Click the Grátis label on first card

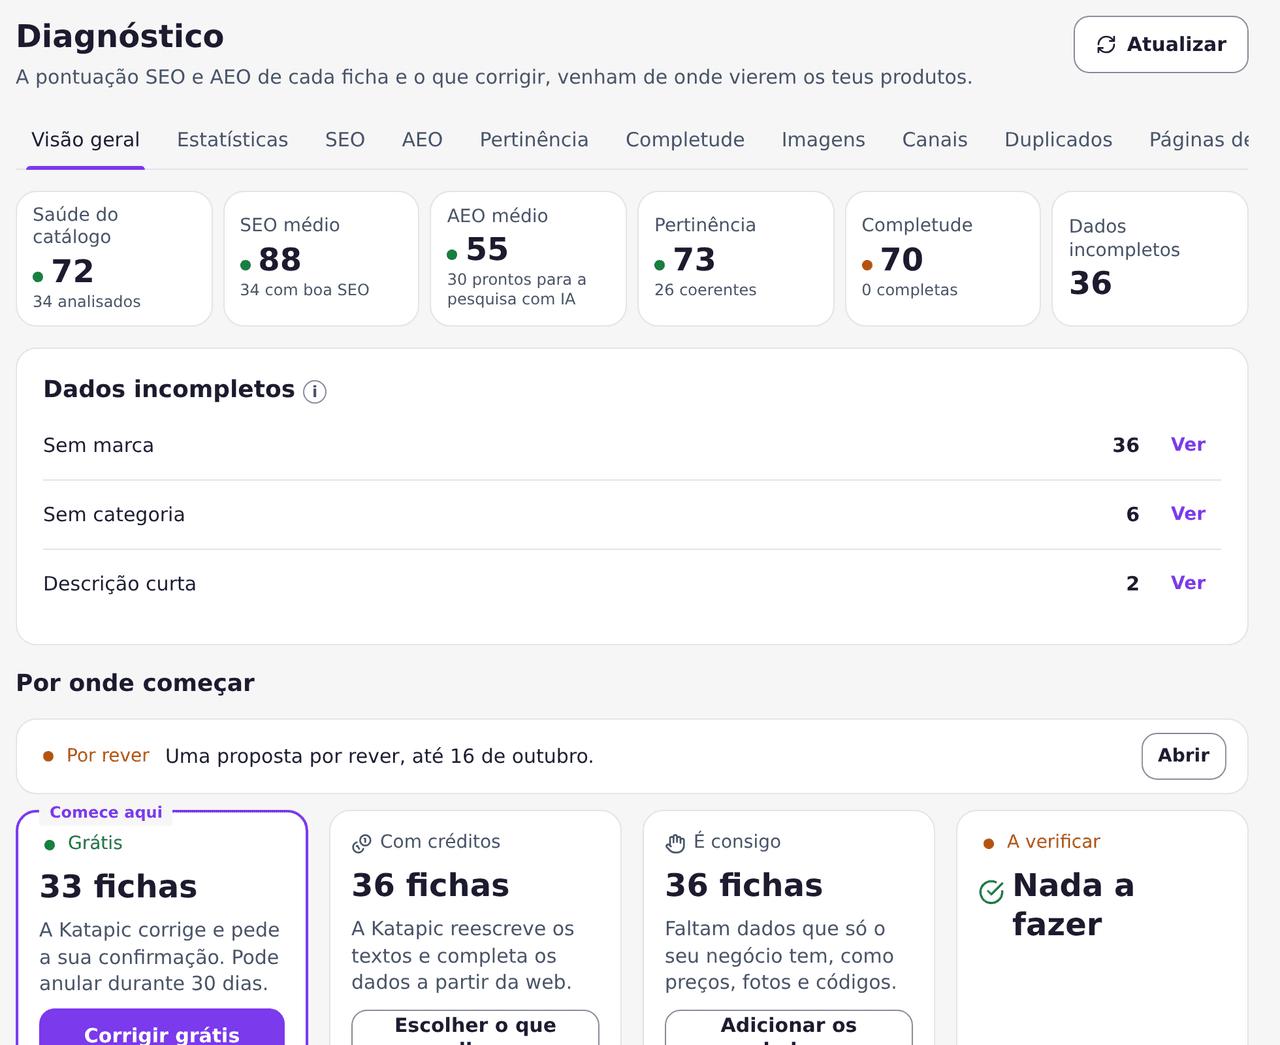[x=95, y=843]
